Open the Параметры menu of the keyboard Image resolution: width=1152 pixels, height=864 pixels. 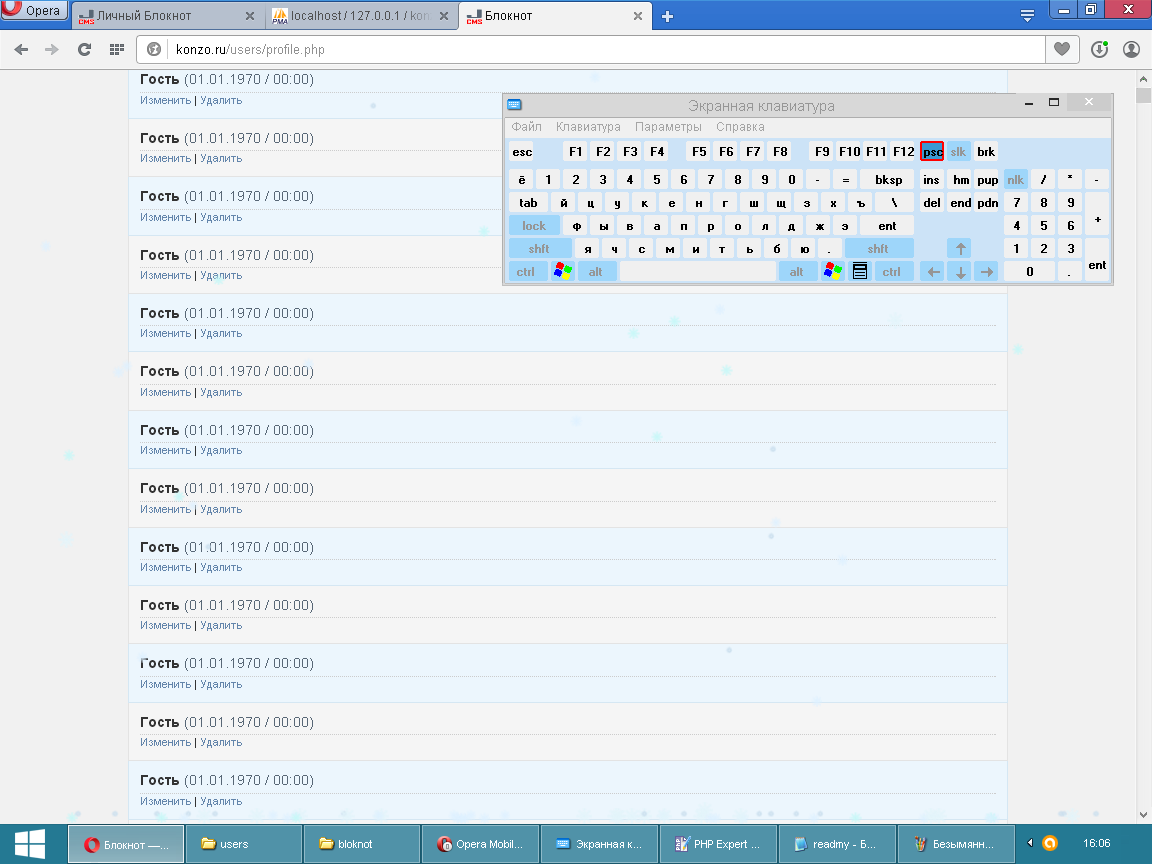668,127
